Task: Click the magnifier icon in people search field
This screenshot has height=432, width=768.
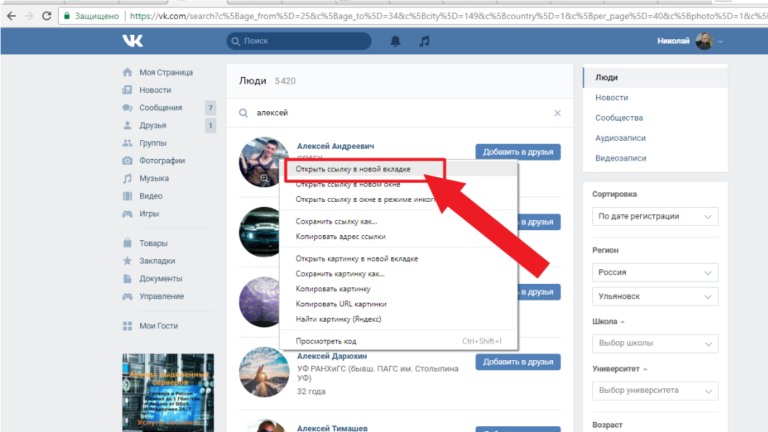Action: coord(243,113)
